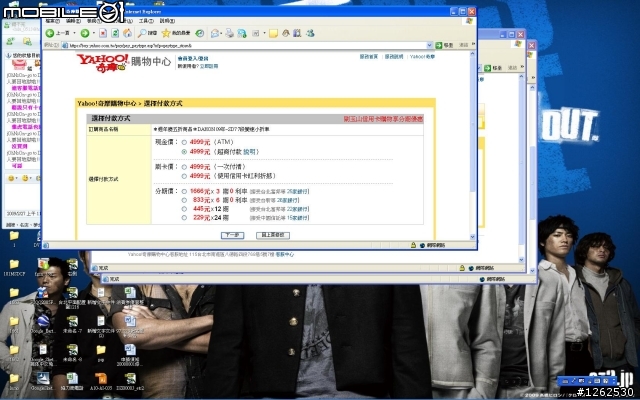
Task: Click inside the IE address URL field
Action: [x=245, y=45]
